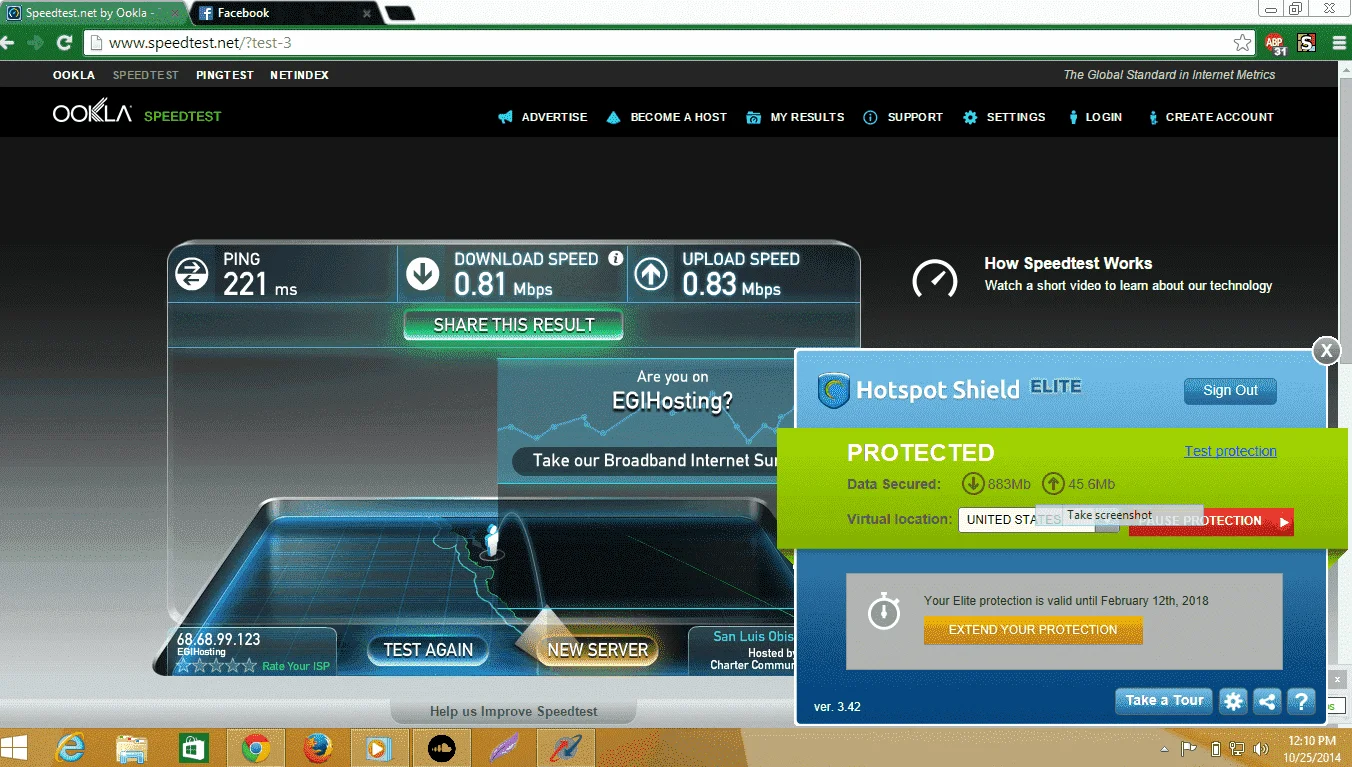This screenshot has height=767, width=1352.
Task: Open File Explorer from the taskbar
Action: (133, 748)
